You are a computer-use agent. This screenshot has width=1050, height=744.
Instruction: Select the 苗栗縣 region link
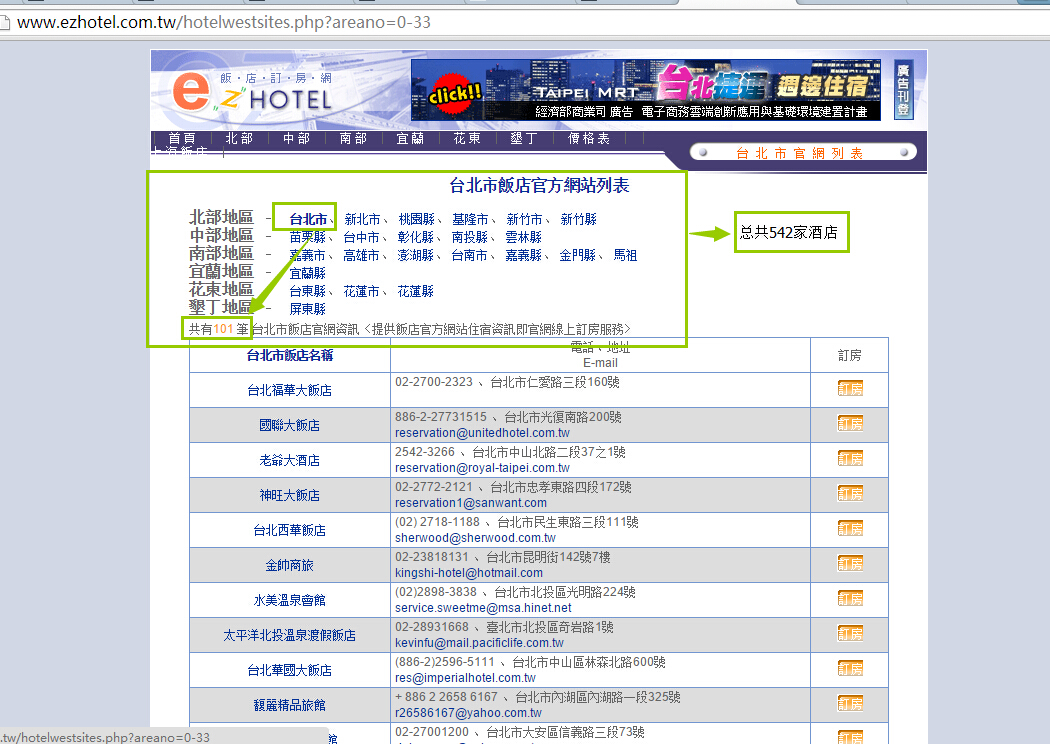(308, 237)
